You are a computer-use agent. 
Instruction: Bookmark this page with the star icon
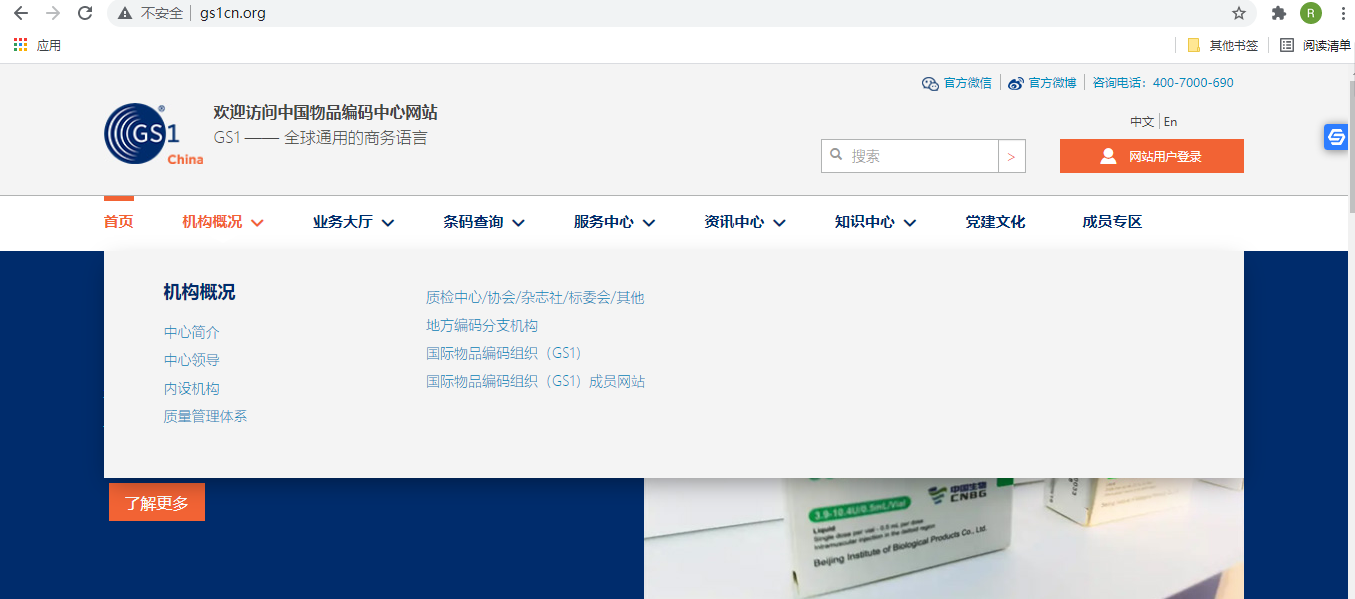[1239, 13]
